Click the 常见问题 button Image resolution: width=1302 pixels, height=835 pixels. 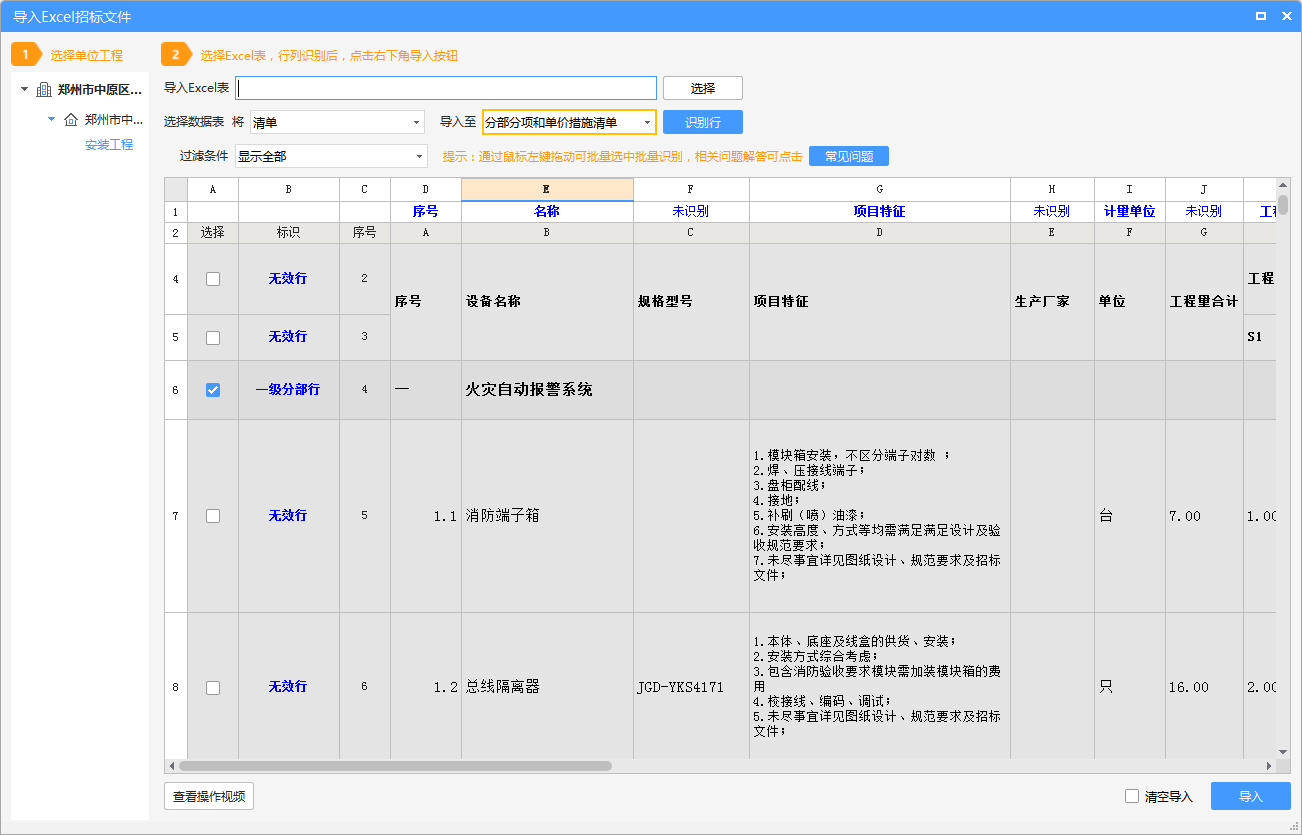coord(849,156)
